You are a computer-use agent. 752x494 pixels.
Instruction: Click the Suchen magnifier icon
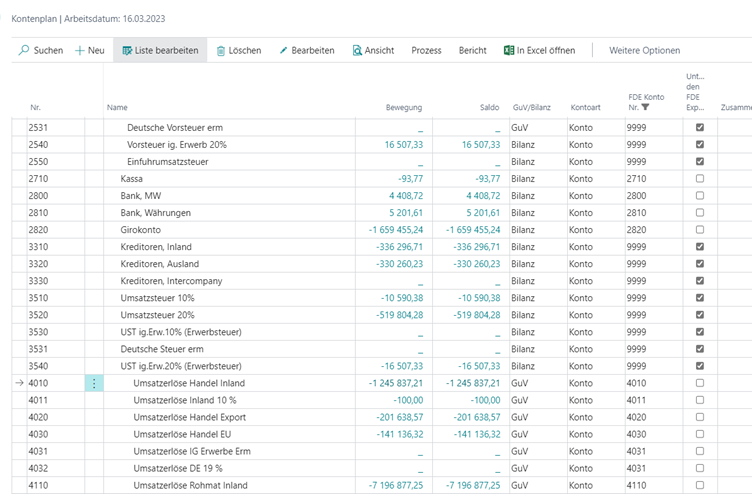[x=23, y=50]
